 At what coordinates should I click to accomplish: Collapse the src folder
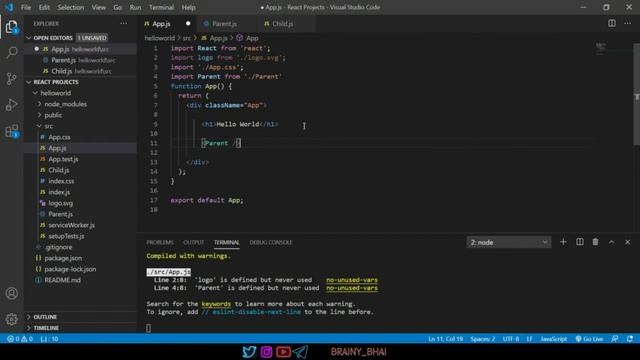40,126
